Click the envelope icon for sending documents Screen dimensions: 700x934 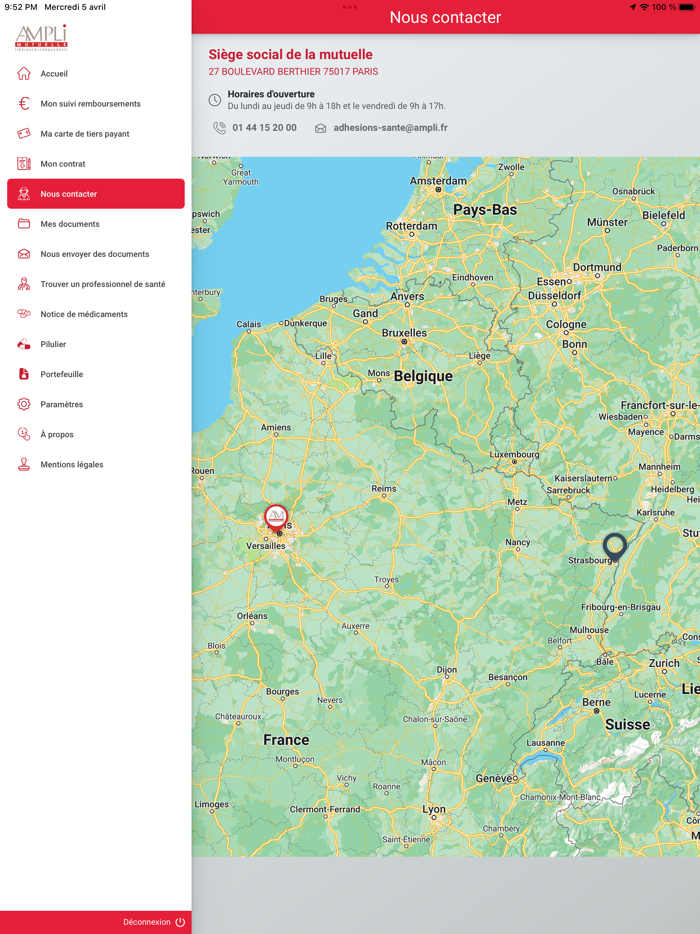pos(24,254)
